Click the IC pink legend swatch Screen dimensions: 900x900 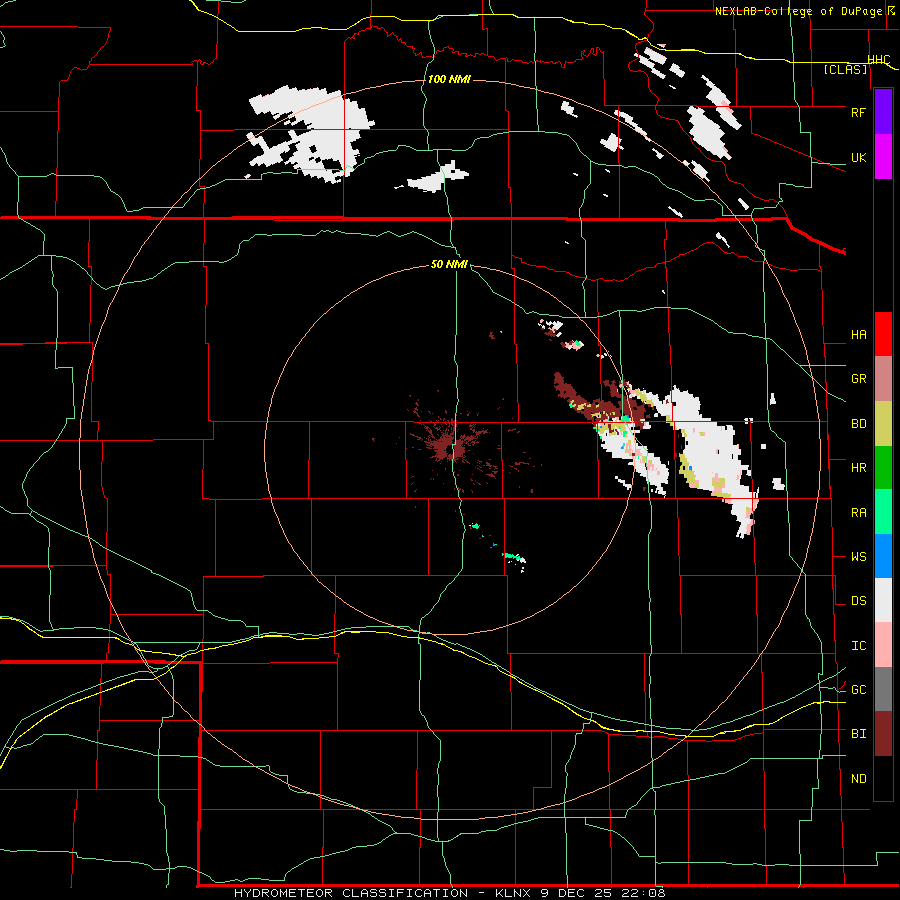(883, 645)
